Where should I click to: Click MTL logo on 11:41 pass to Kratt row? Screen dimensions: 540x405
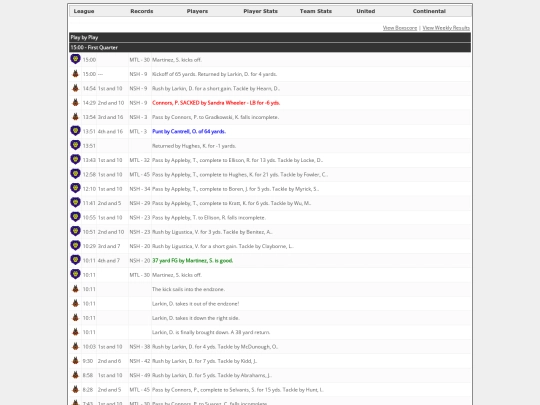coord(75,203)
